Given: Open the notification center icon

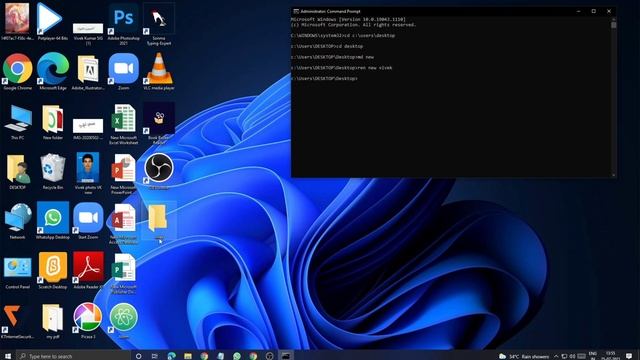Looking at the screenshot, I should tap(629, 356).
